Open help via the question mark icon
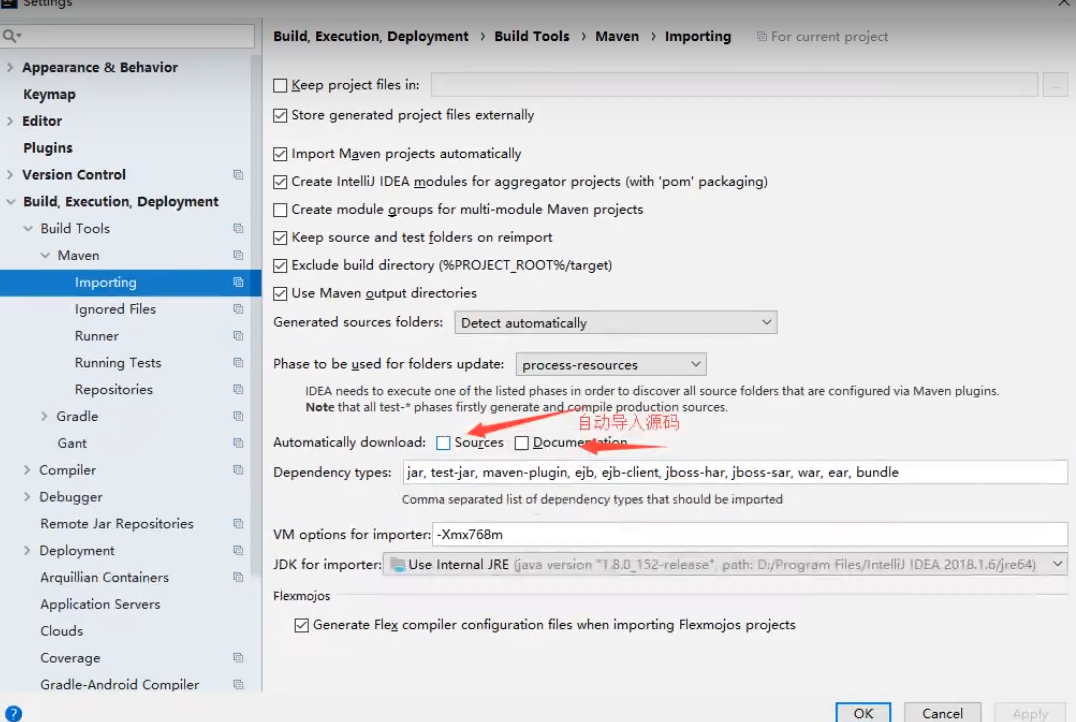Viewport: 1076px width, 722px height. (x=13, y=714)
